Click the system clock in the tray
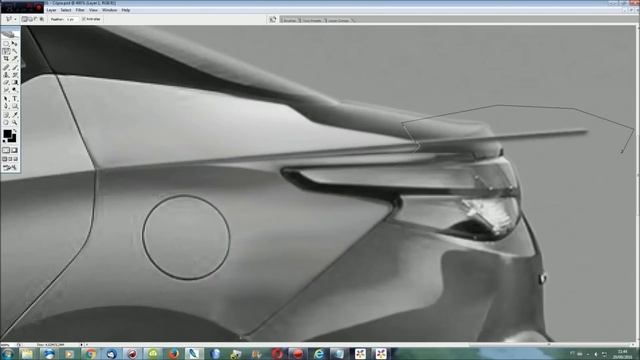Image resolution: width=640 pixels, height=360 pixels. coord(622,354)
